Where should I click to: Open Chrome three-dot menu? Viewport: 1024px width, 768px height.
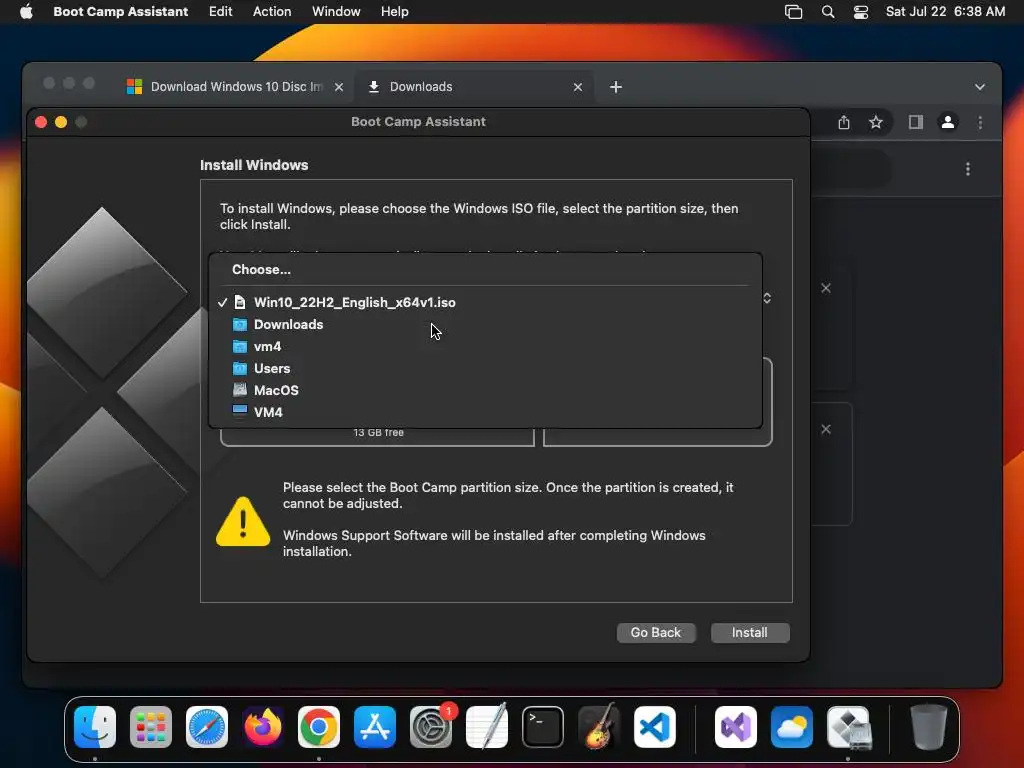pos(980,122)
